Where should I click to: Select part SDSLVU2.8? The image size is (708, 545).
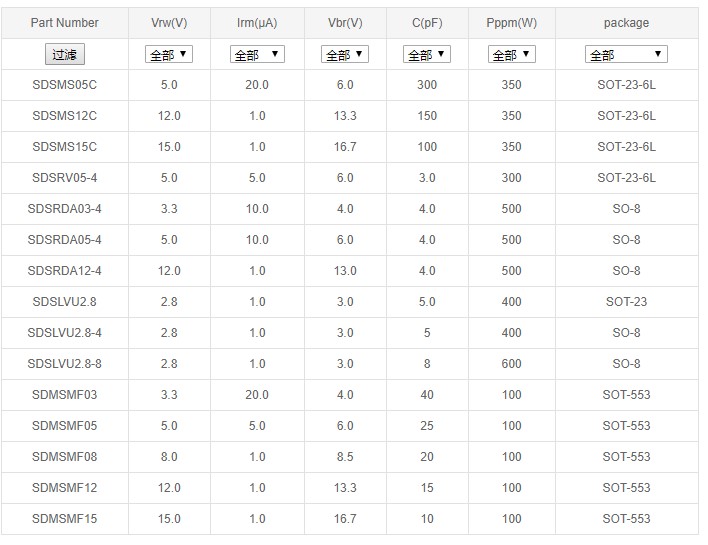(64, 302)
